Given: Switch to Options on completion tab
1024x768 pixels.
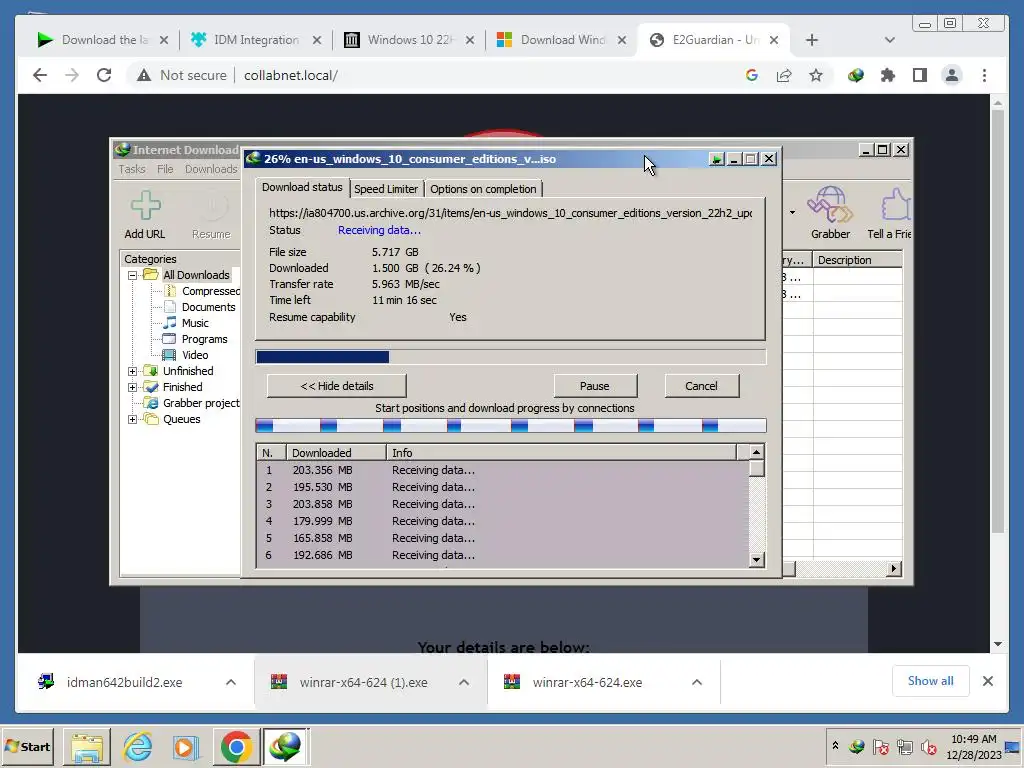Looking at the screenshot, I should [483, 189].
